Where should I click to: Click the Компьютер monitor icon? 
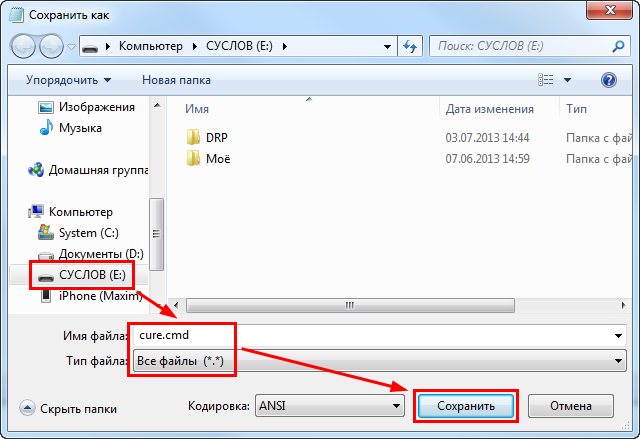point(36,211)
